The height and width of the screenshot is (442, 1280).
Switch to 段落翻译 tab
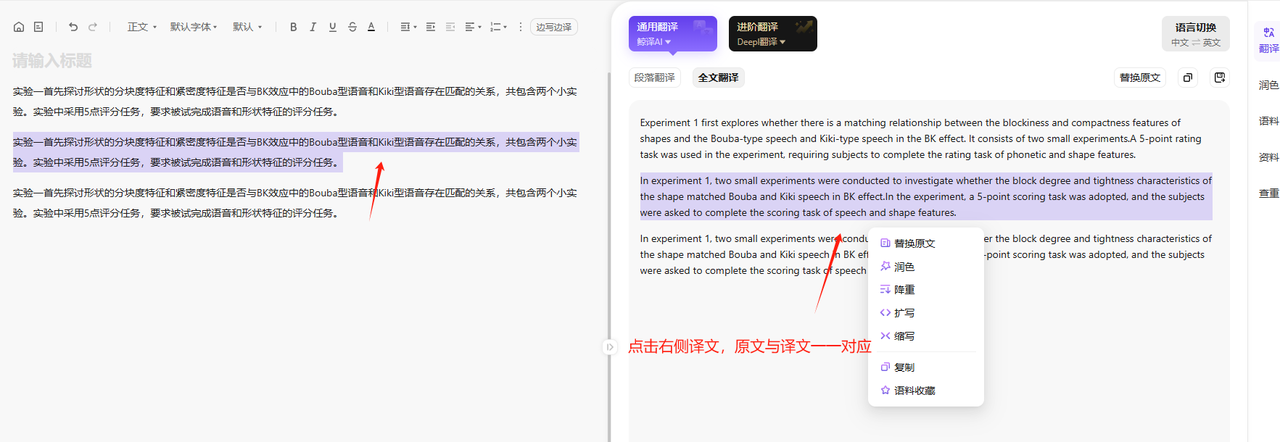[655, 78]
